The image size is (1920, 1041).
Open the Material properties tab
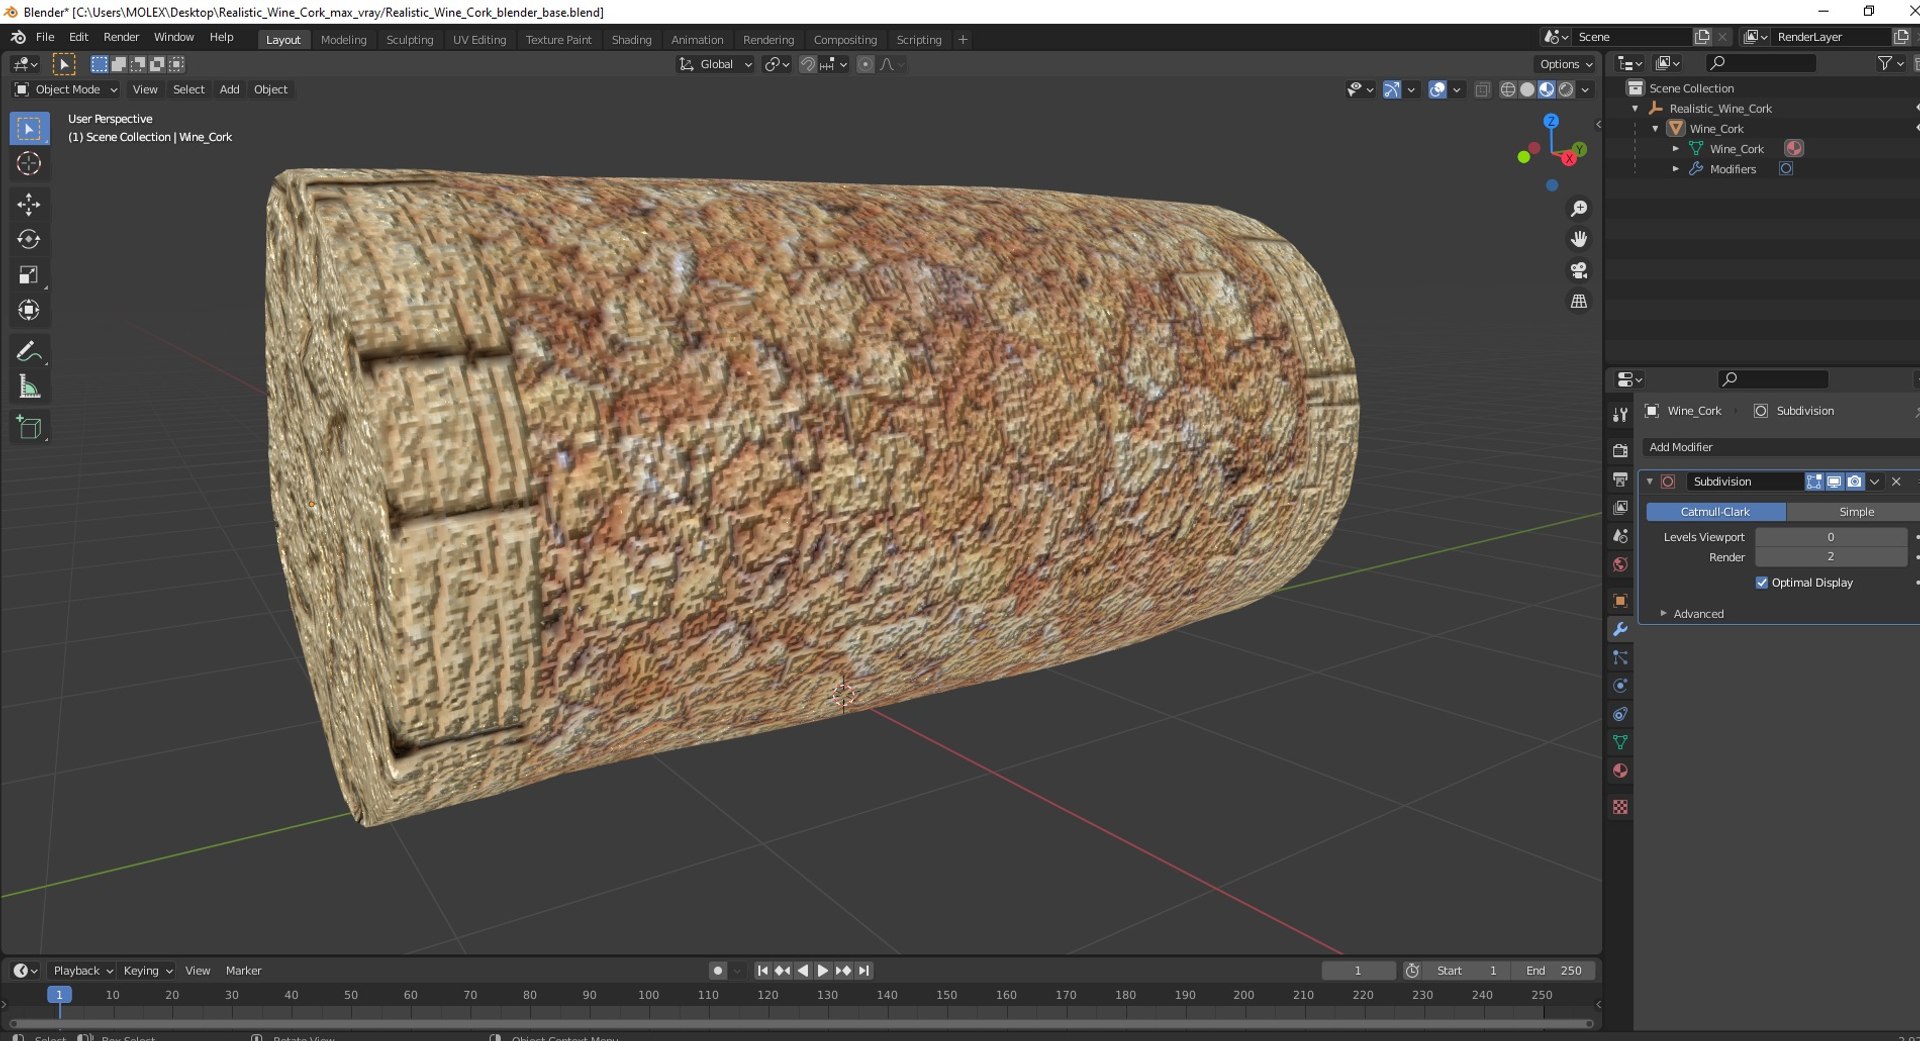tap(1620, 771)
